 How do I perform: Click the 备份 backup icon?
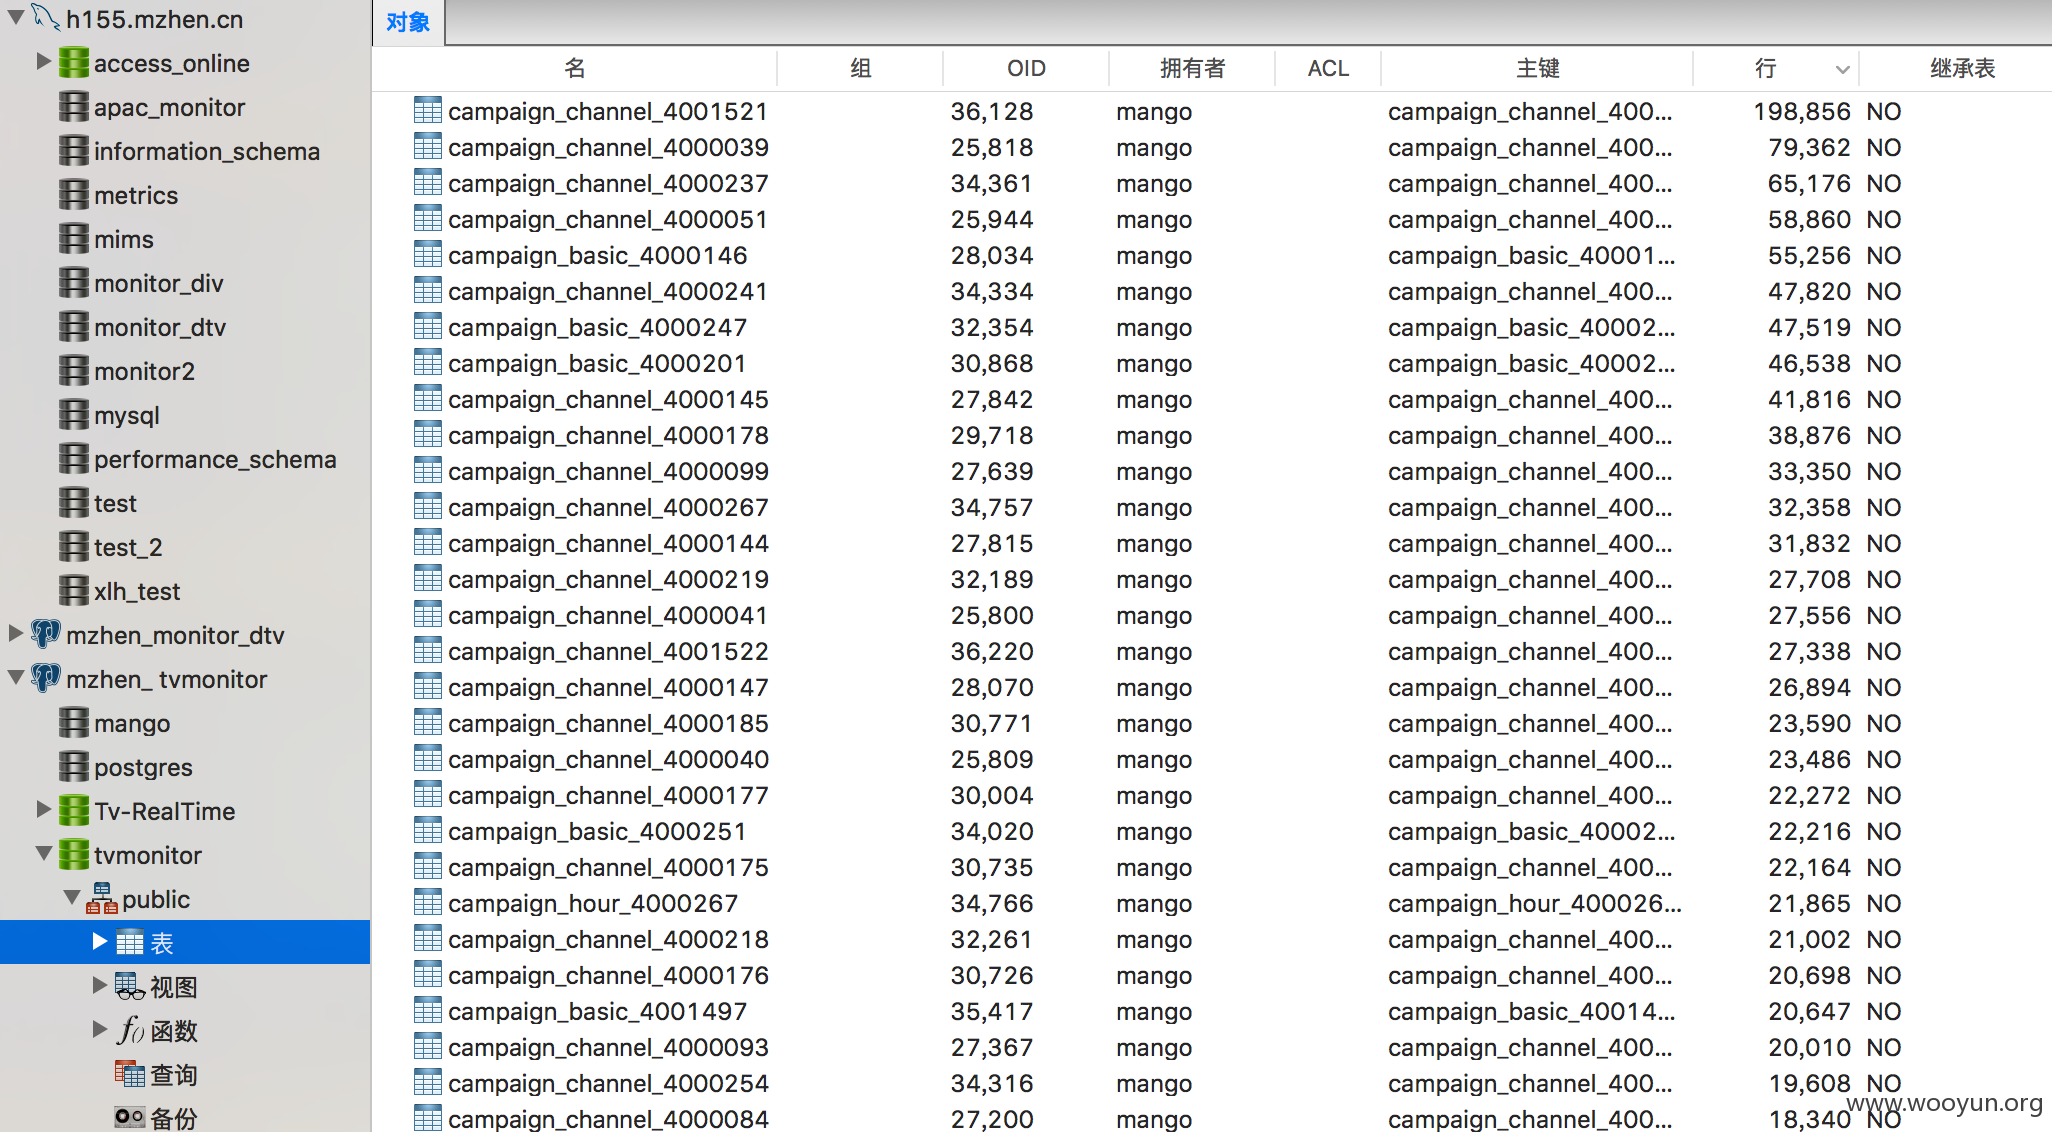coord(129,1117)
